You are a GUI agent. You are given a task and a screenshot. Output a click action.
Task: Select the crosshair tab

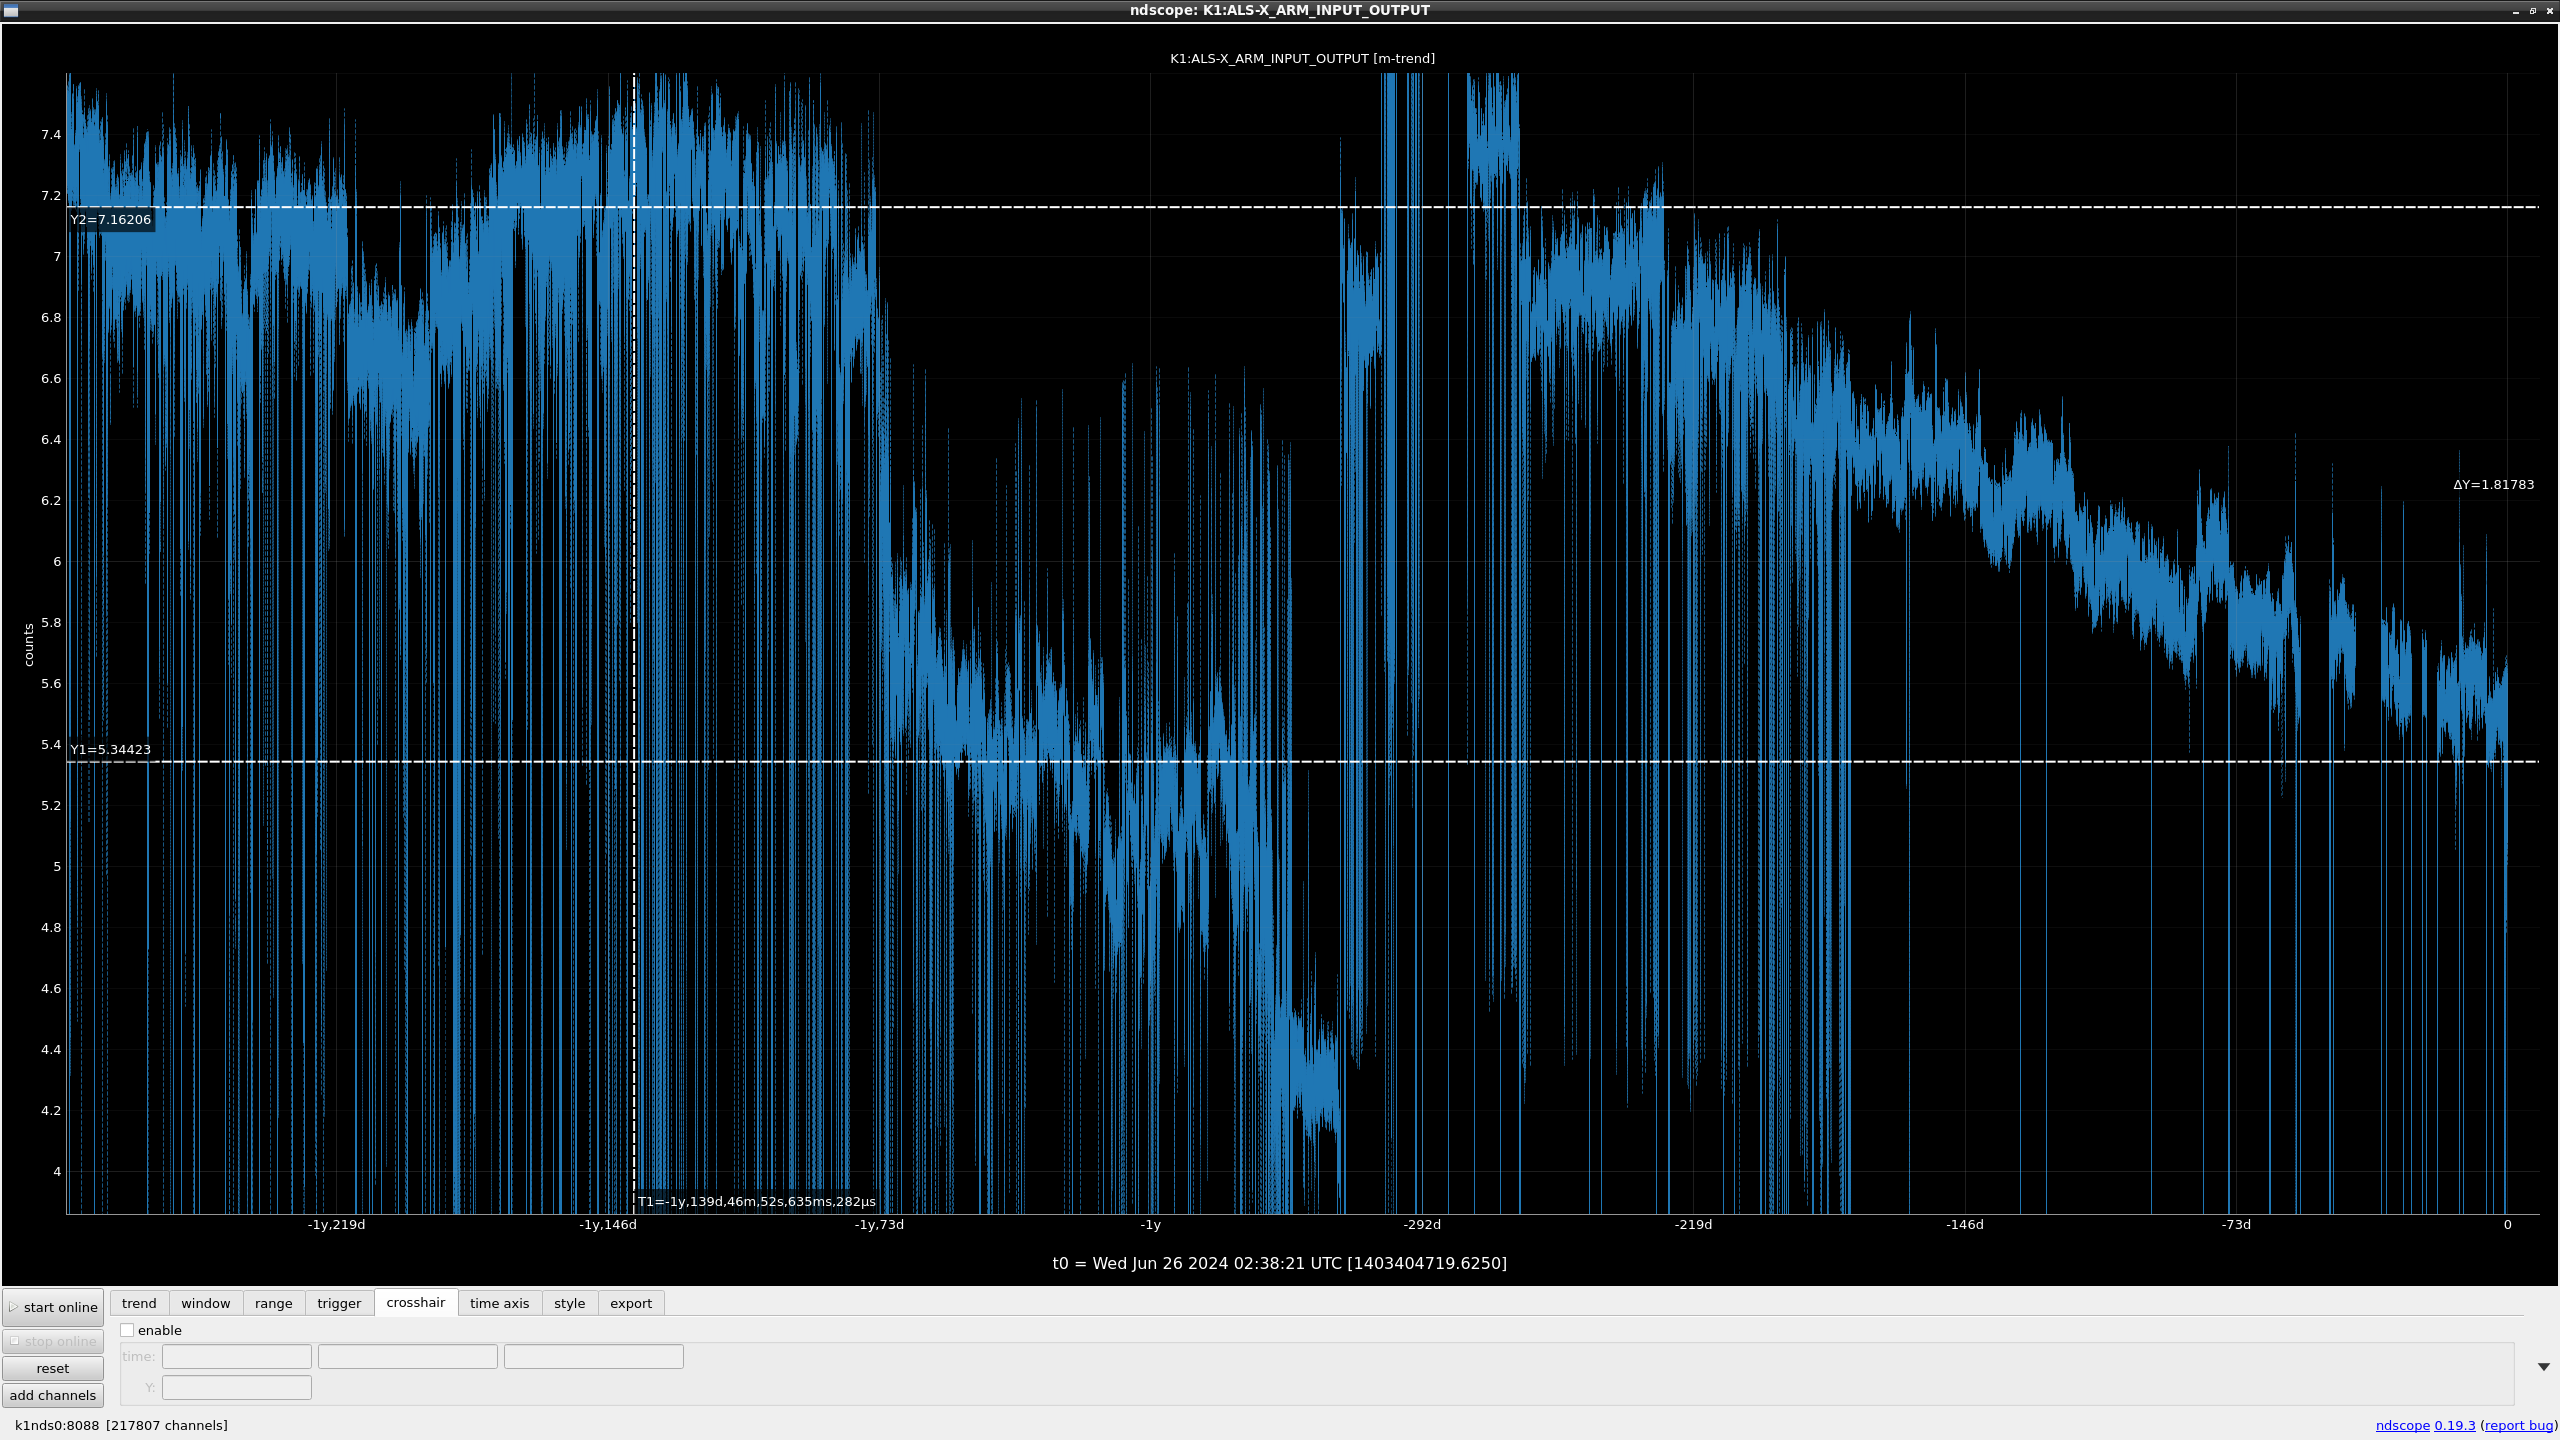[416, 1302]
